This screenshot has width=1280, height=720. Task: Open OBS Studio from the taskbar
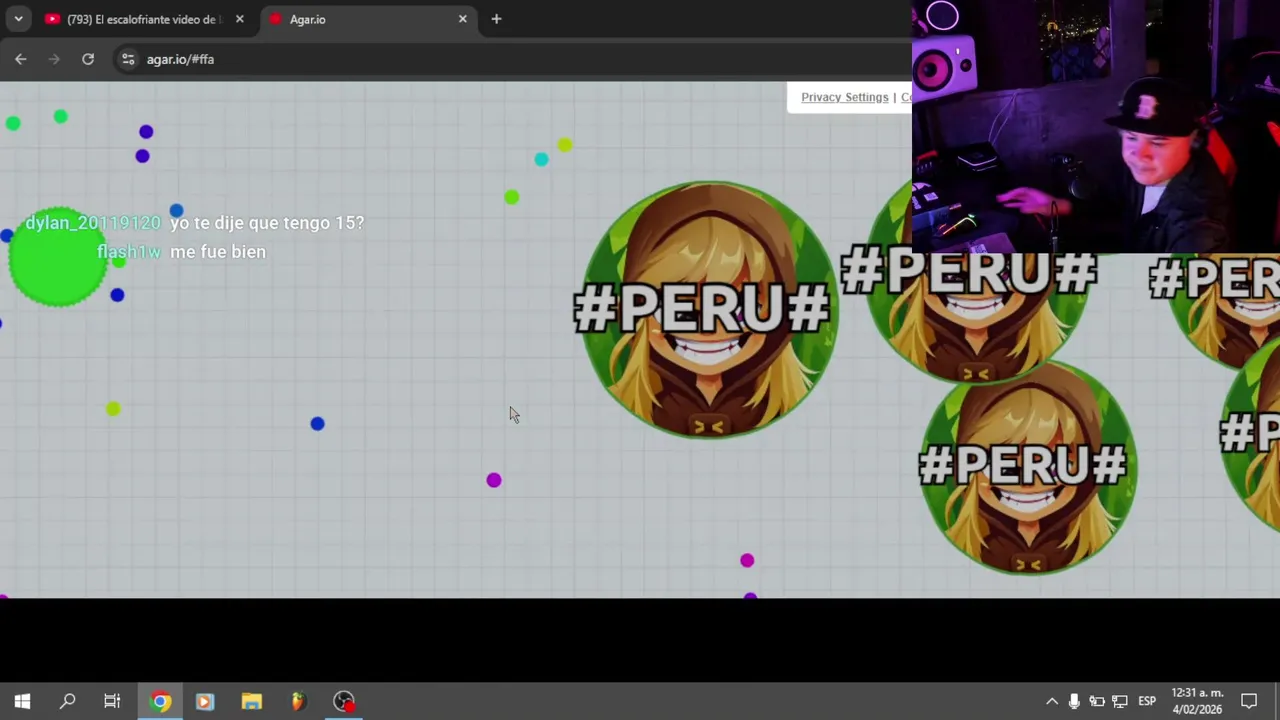(344, 701)
